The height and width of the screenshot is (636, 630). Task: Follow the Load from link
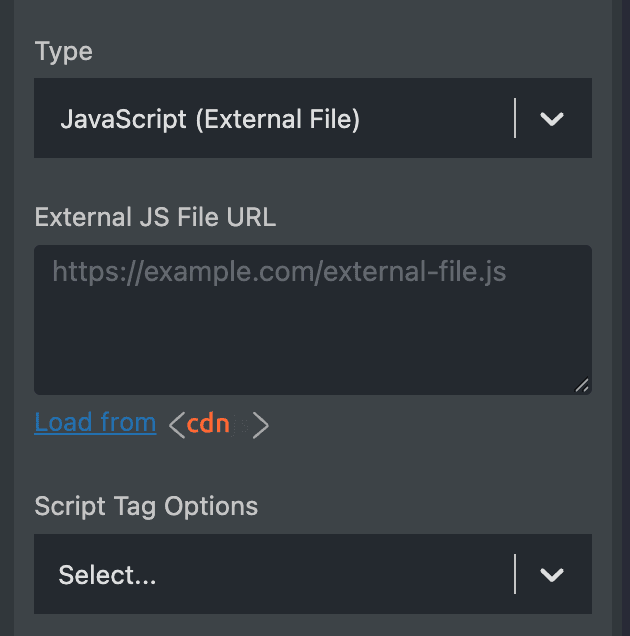tap(95, 422)
